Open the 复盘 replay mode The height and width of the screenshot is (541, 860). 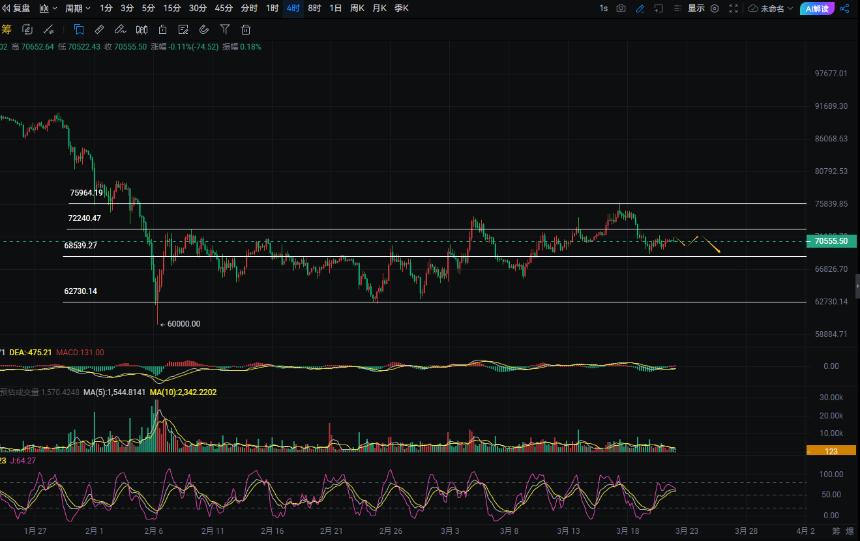16,8
